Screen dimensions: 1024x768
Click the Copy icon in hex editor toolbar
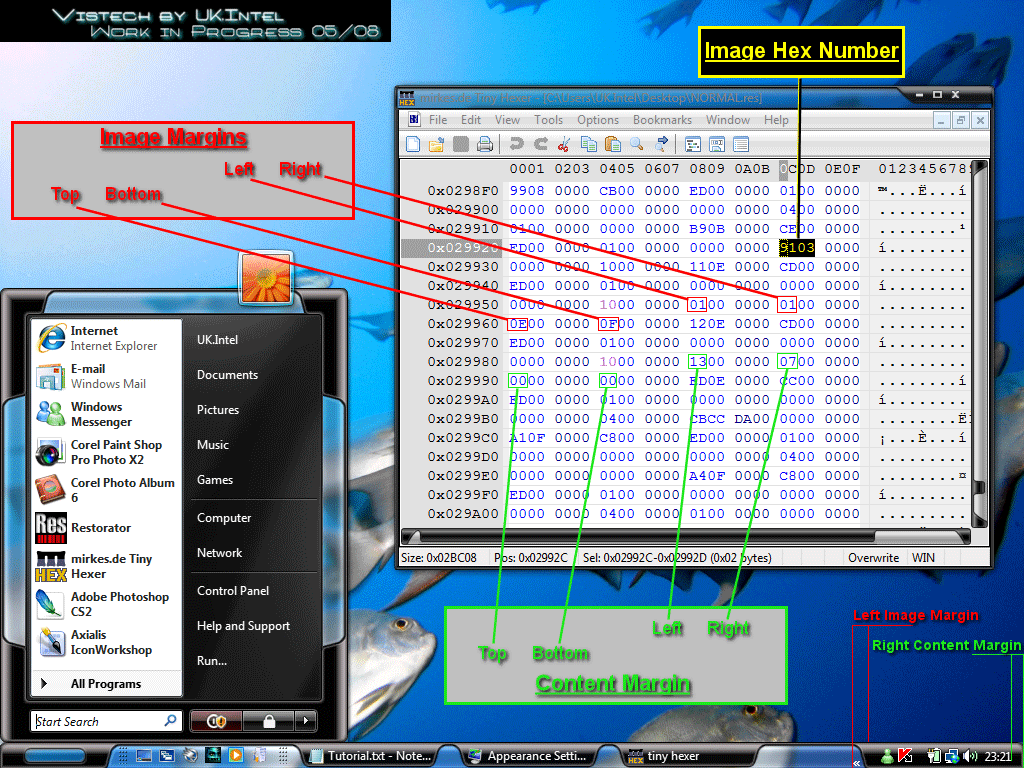(588, 144)
